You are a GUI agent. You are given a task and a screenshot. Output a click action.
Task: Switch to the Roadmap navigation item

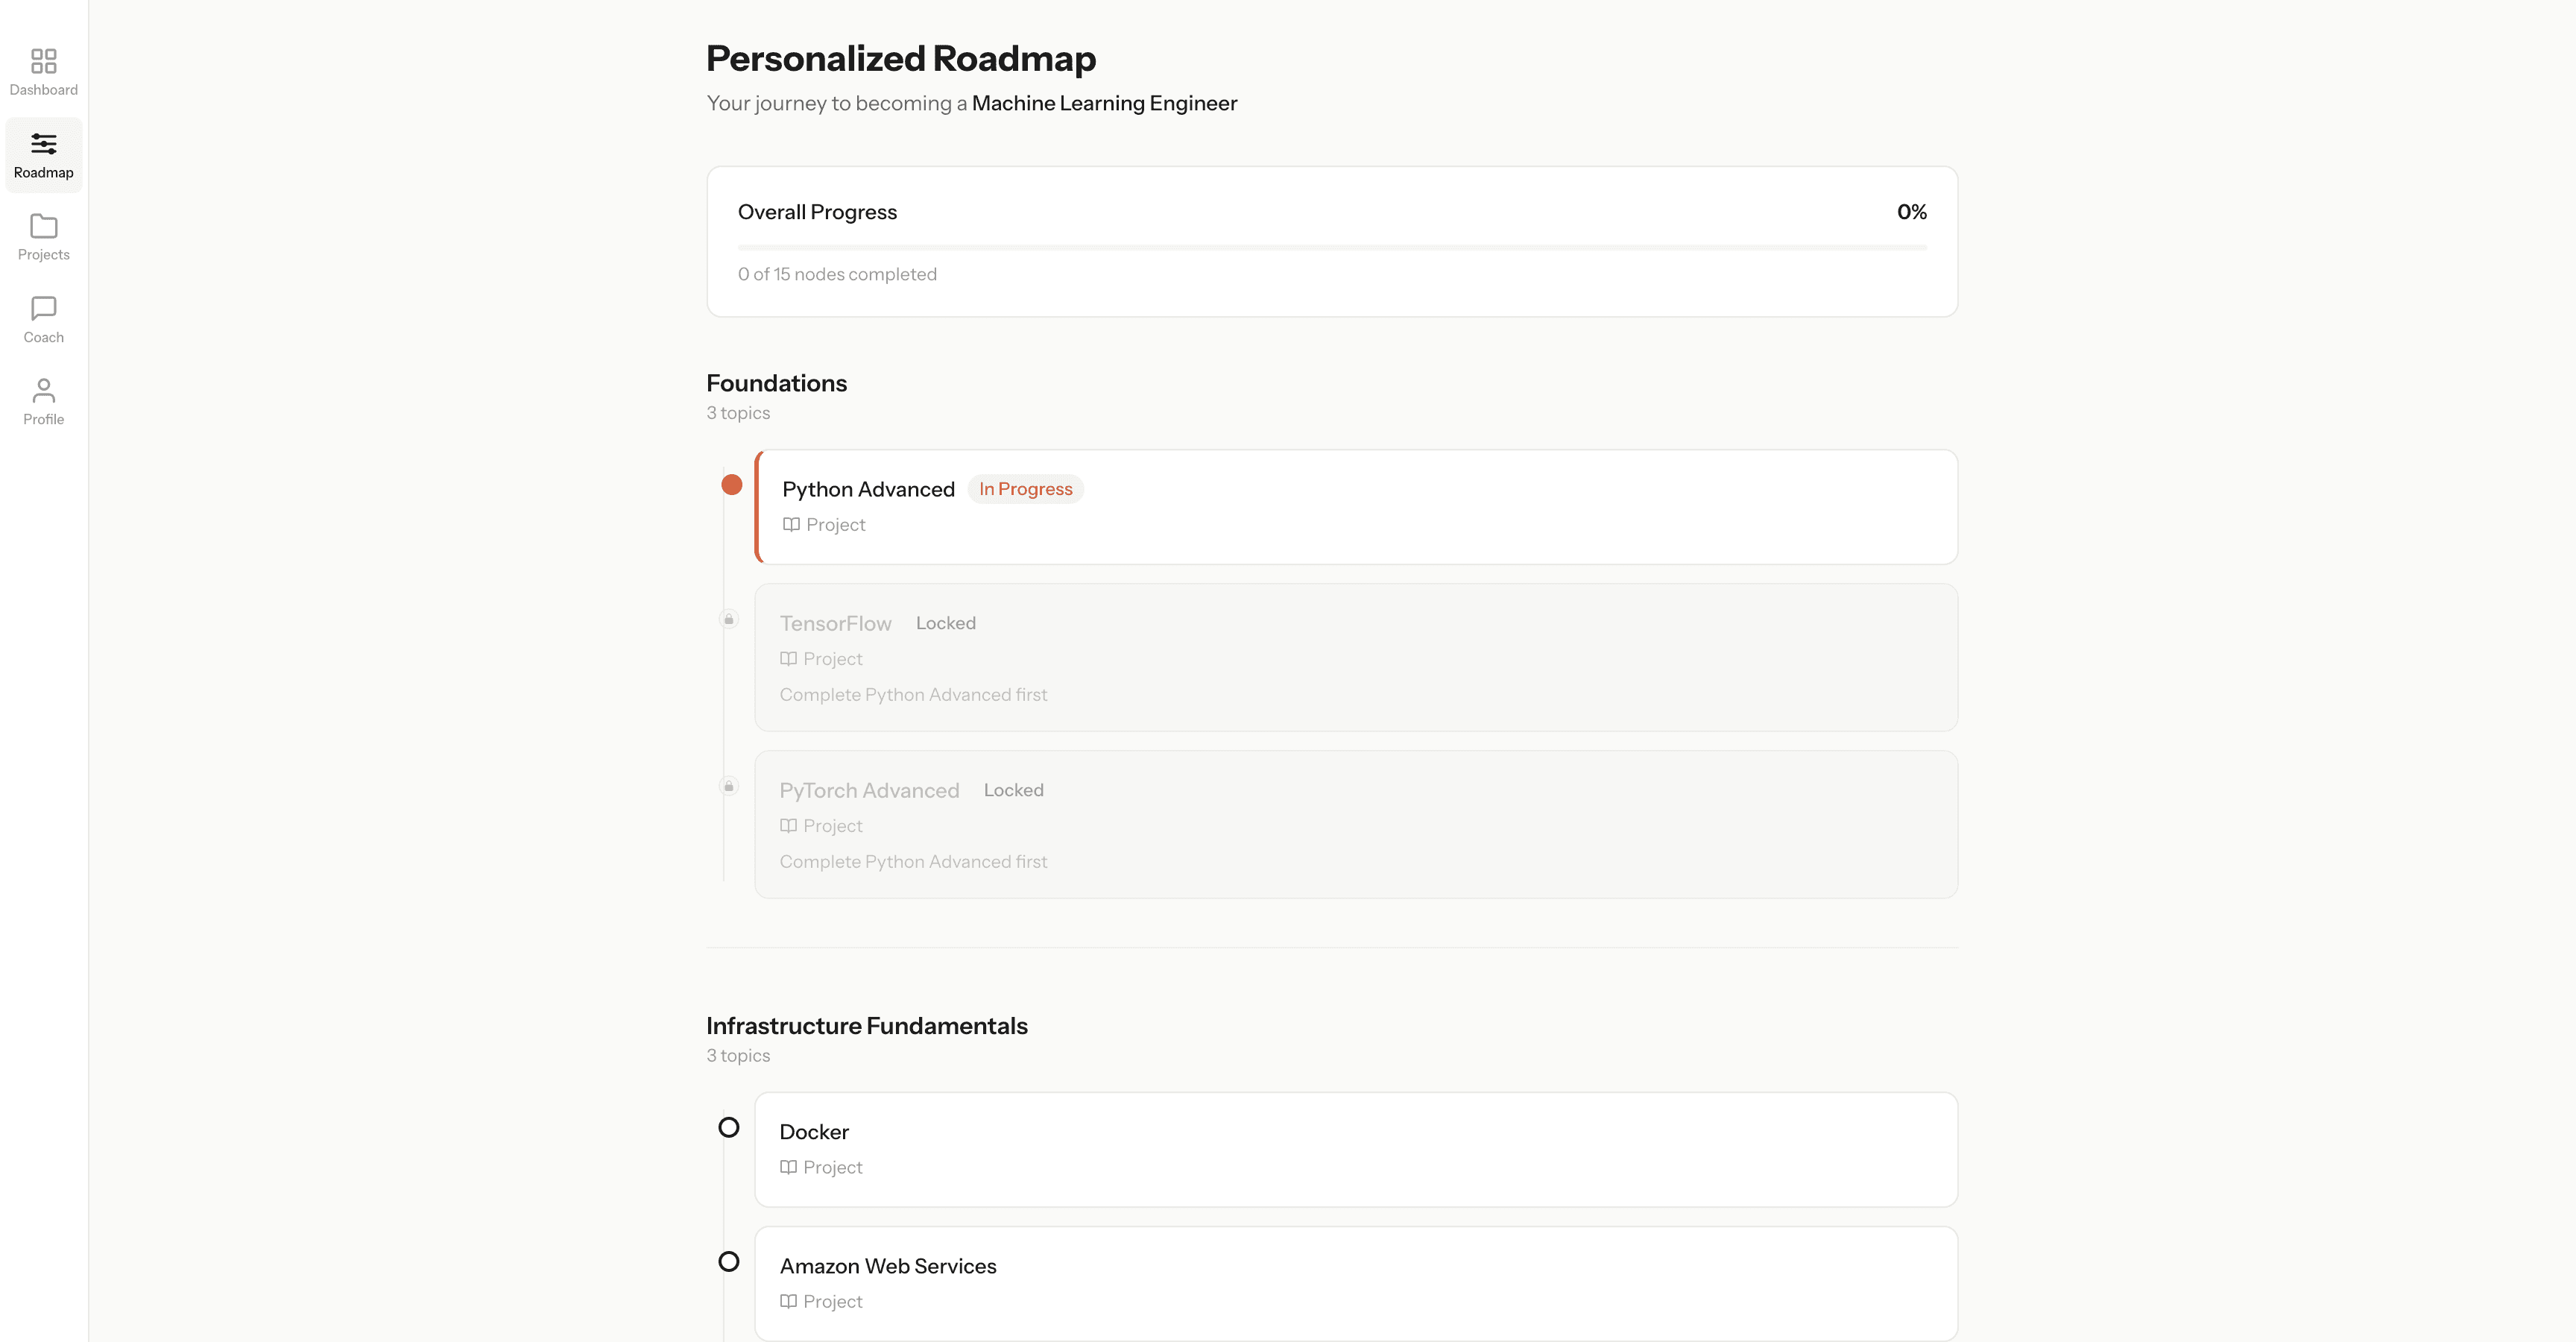(43, 155)
